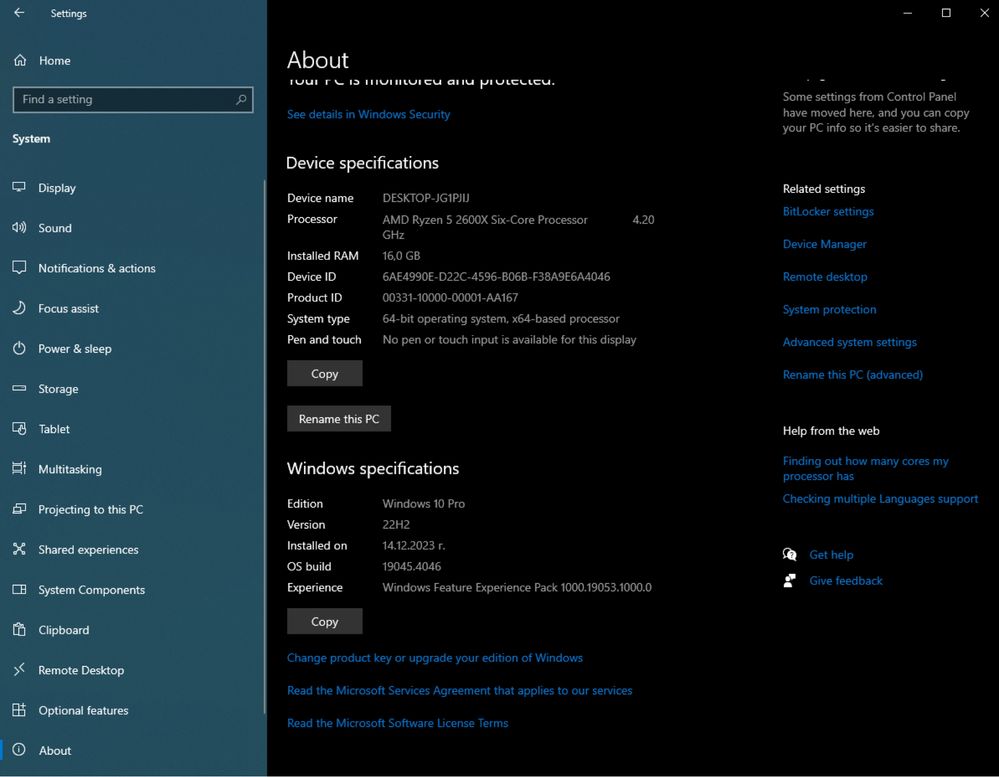Read the Microsoft Services Agreement link
Viewport: 999px width, 777px height.
click(x=459, y=690)
